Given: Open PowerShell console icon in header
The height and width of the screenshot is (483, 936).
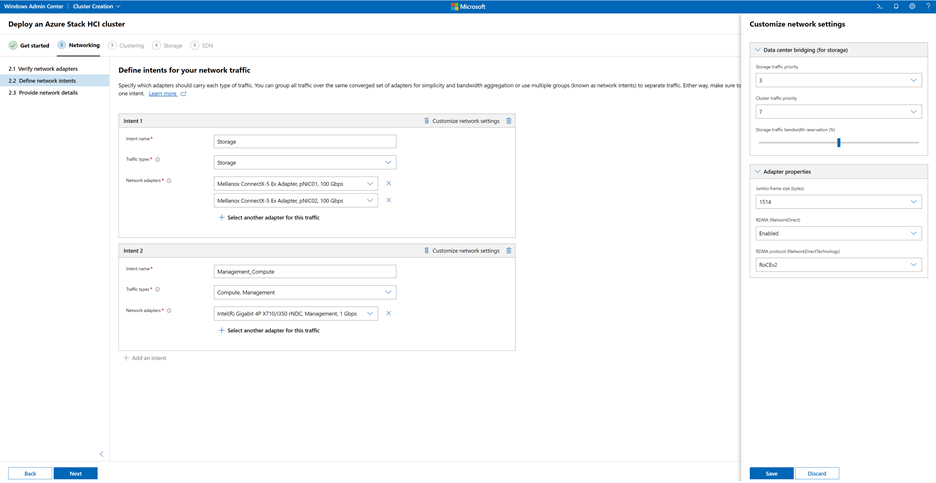Looking at the screenshot, I should [879, 6].
